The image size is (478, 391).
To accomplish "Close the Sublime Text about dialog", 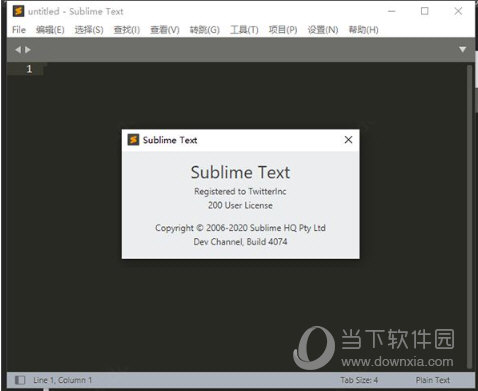I will click(348, 140).
